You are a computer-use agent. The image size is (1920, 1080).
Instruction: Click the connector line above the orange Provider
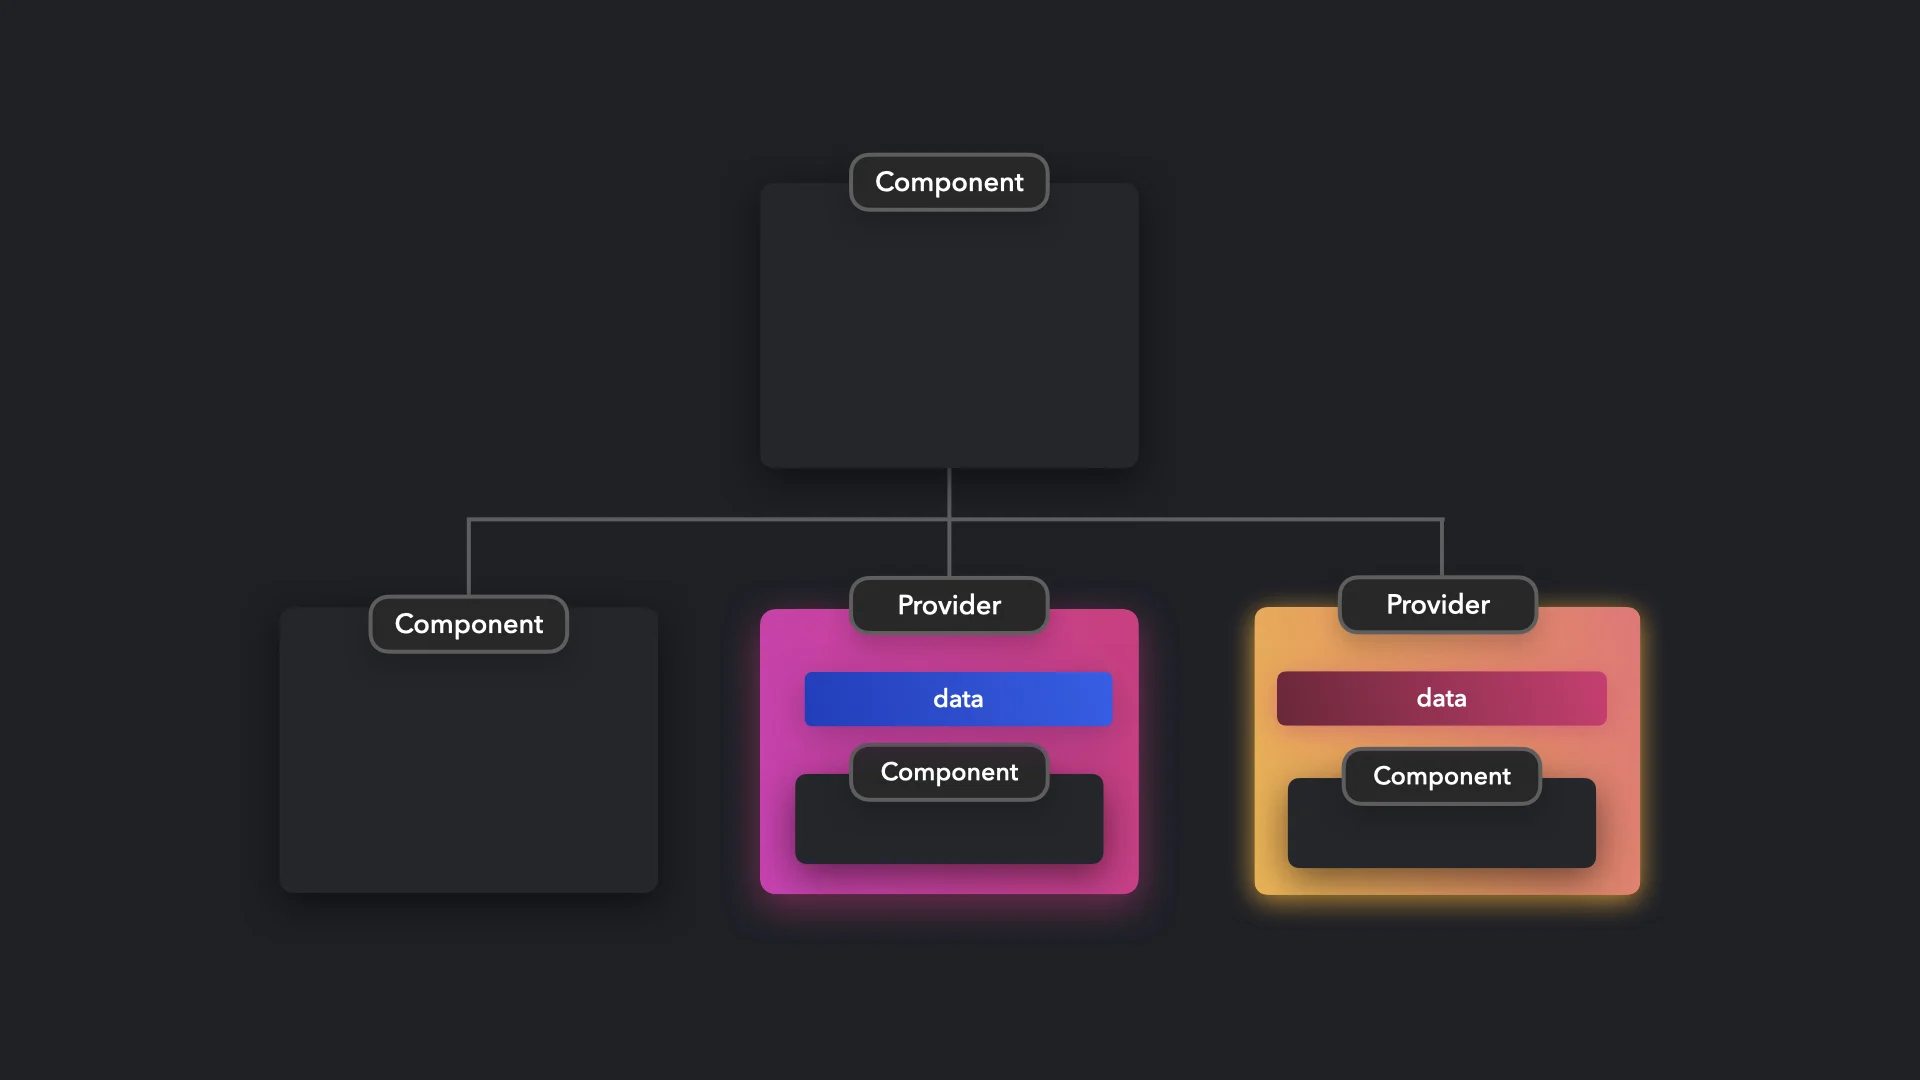[1441, 550]
